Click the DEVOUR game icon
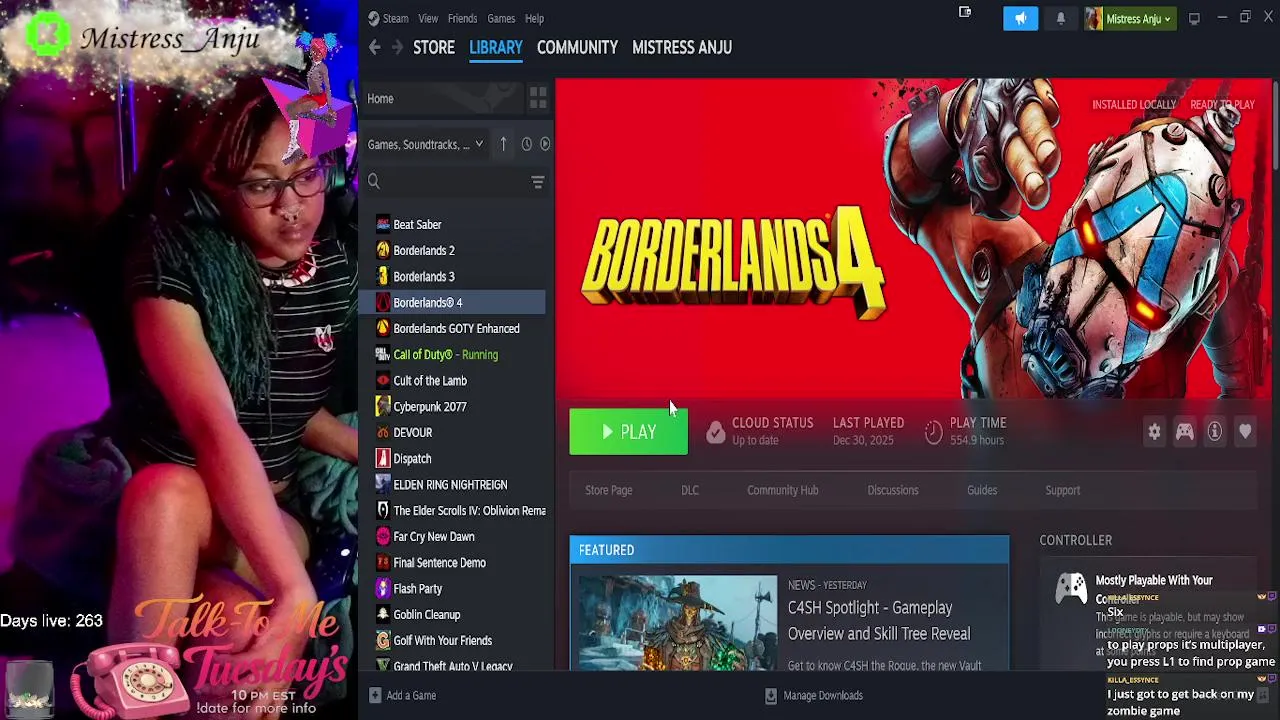The width and height of the screenshot is (1280, 720). (383, 432)
